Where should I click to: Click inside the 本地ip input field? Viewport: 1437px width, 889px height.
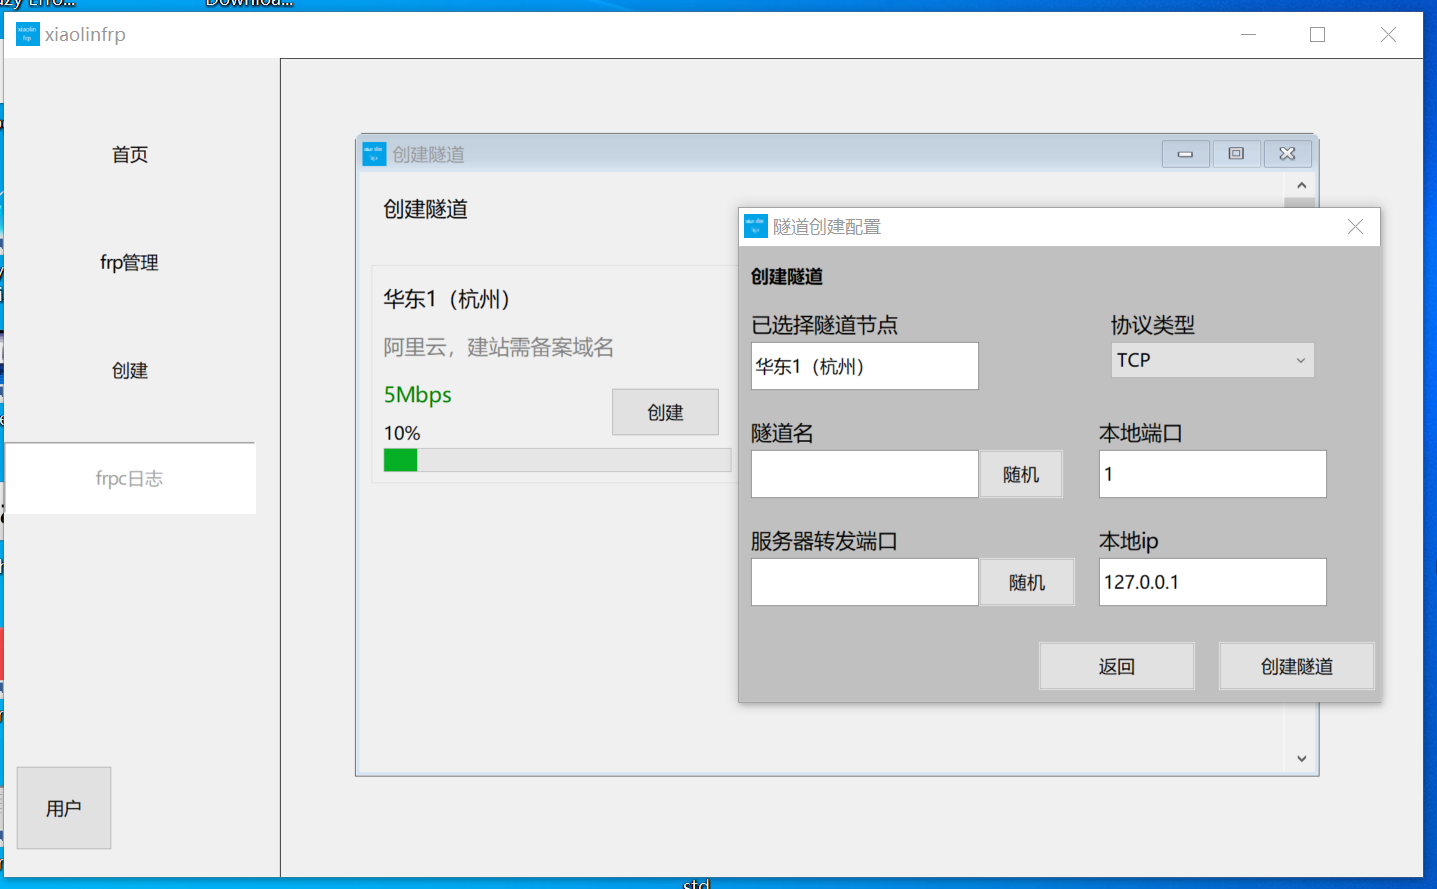[x=1212, y=582]
